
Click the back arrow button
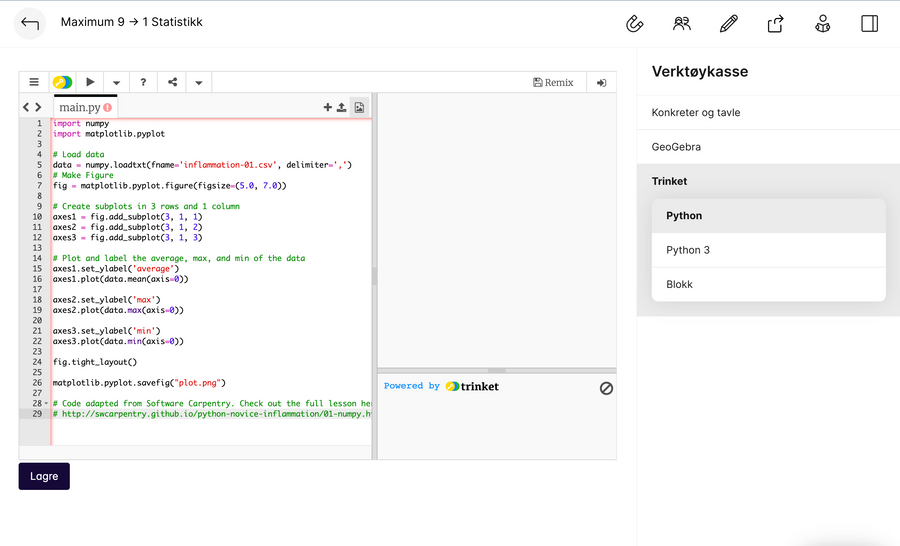coord(30,23)
